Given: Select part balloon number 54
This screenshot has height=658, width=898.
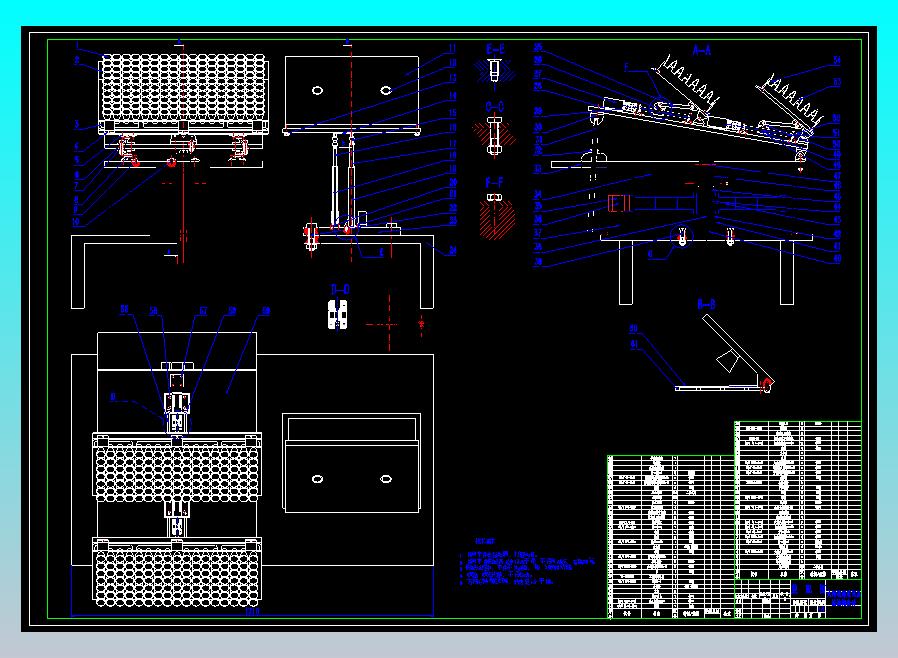Looking at the screenshot, I should point(837,60).
